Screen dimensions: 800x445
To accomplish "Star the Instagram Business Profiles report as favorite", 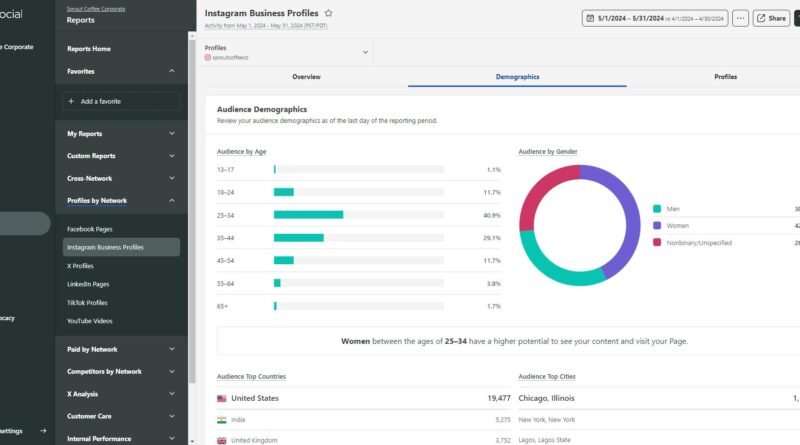I will click(329, 13).
